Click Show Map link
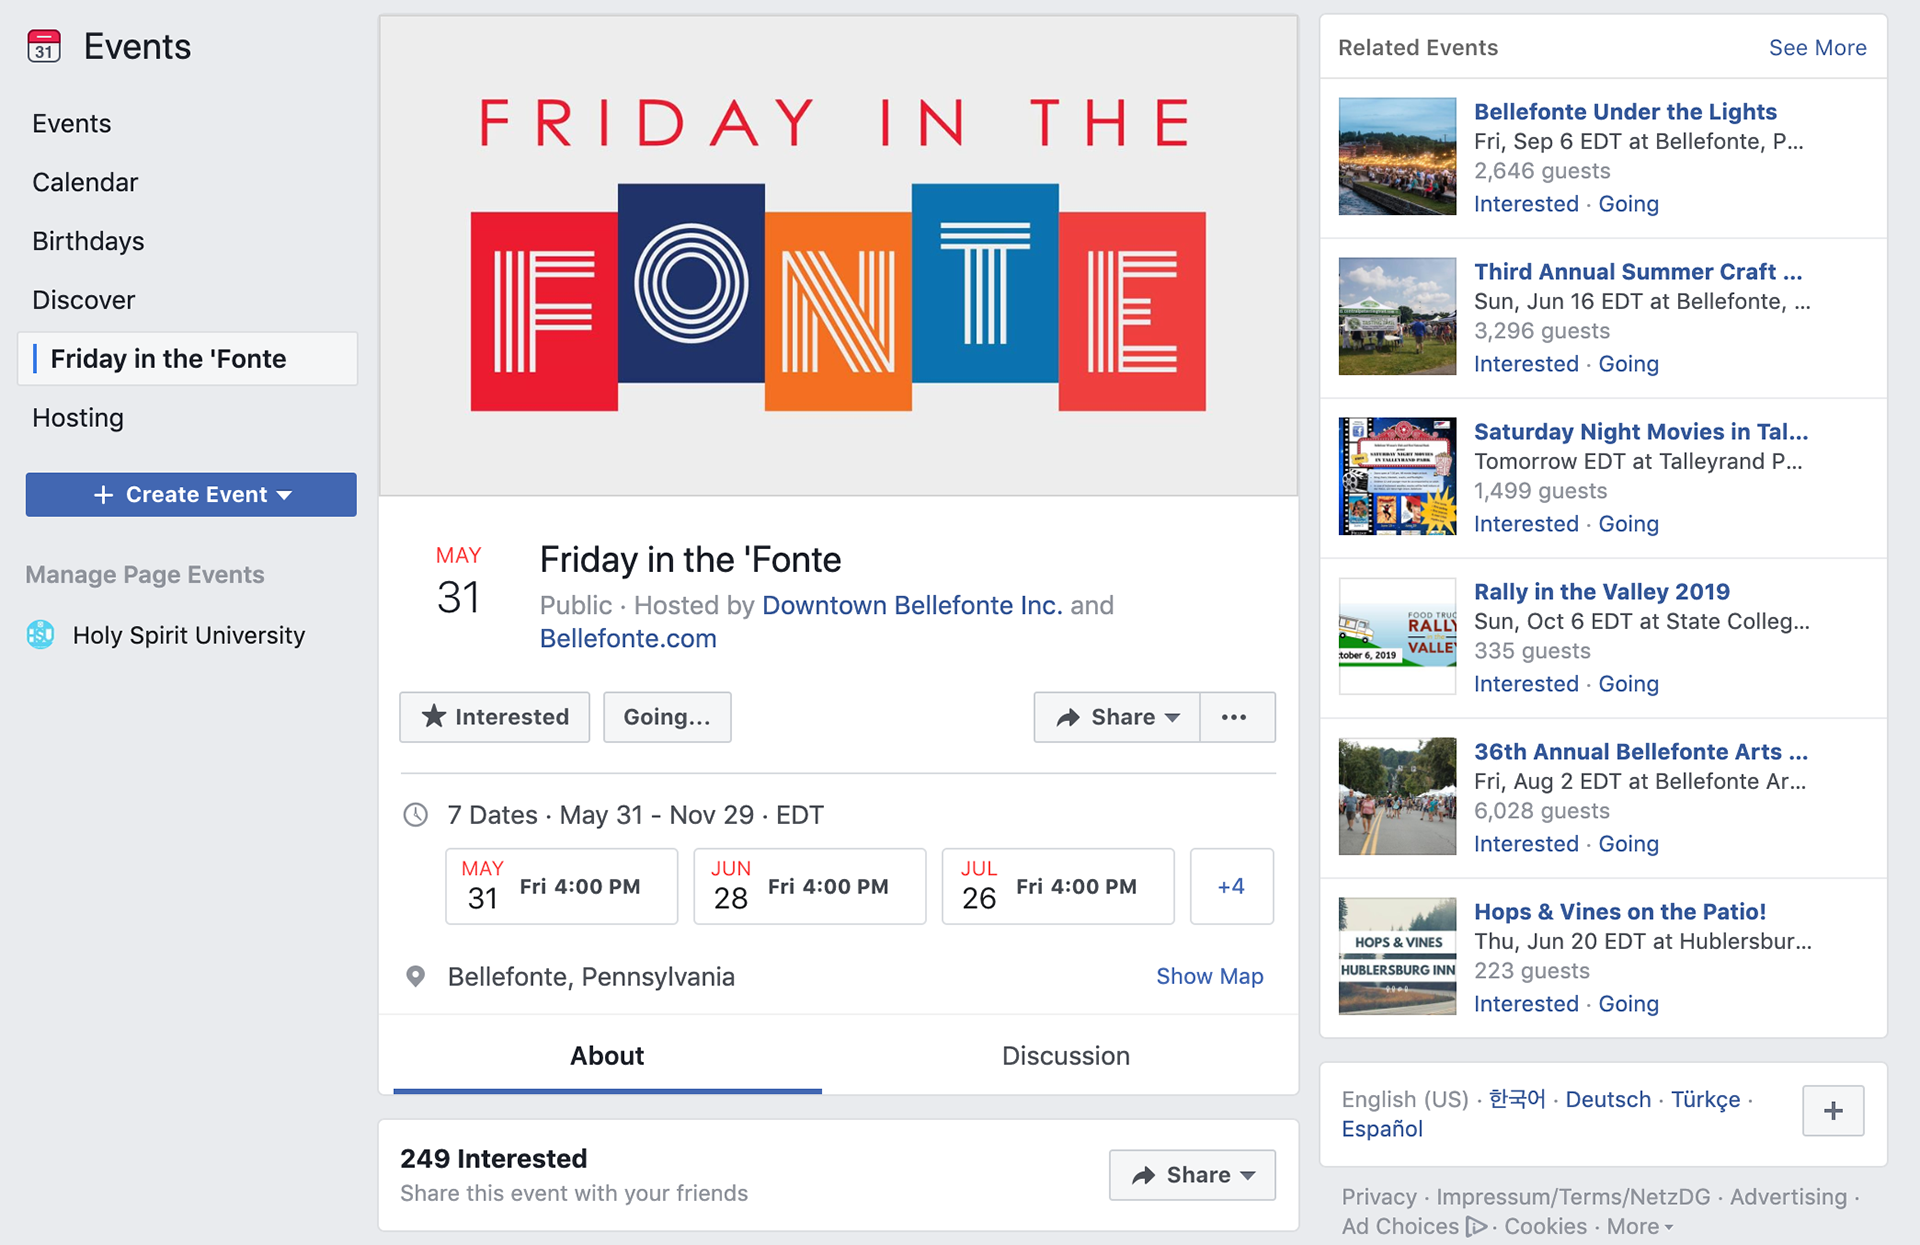 tap(1209, 977)
